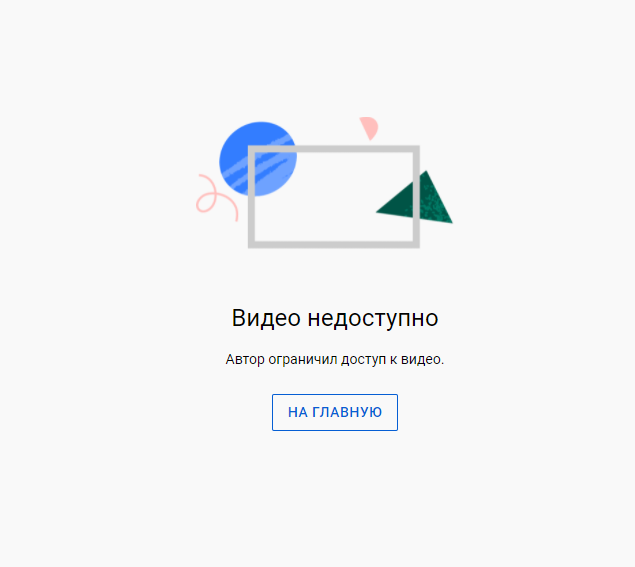Click the Видео недоступно heading
Screen dimensions: 635x567
point(335,318)
